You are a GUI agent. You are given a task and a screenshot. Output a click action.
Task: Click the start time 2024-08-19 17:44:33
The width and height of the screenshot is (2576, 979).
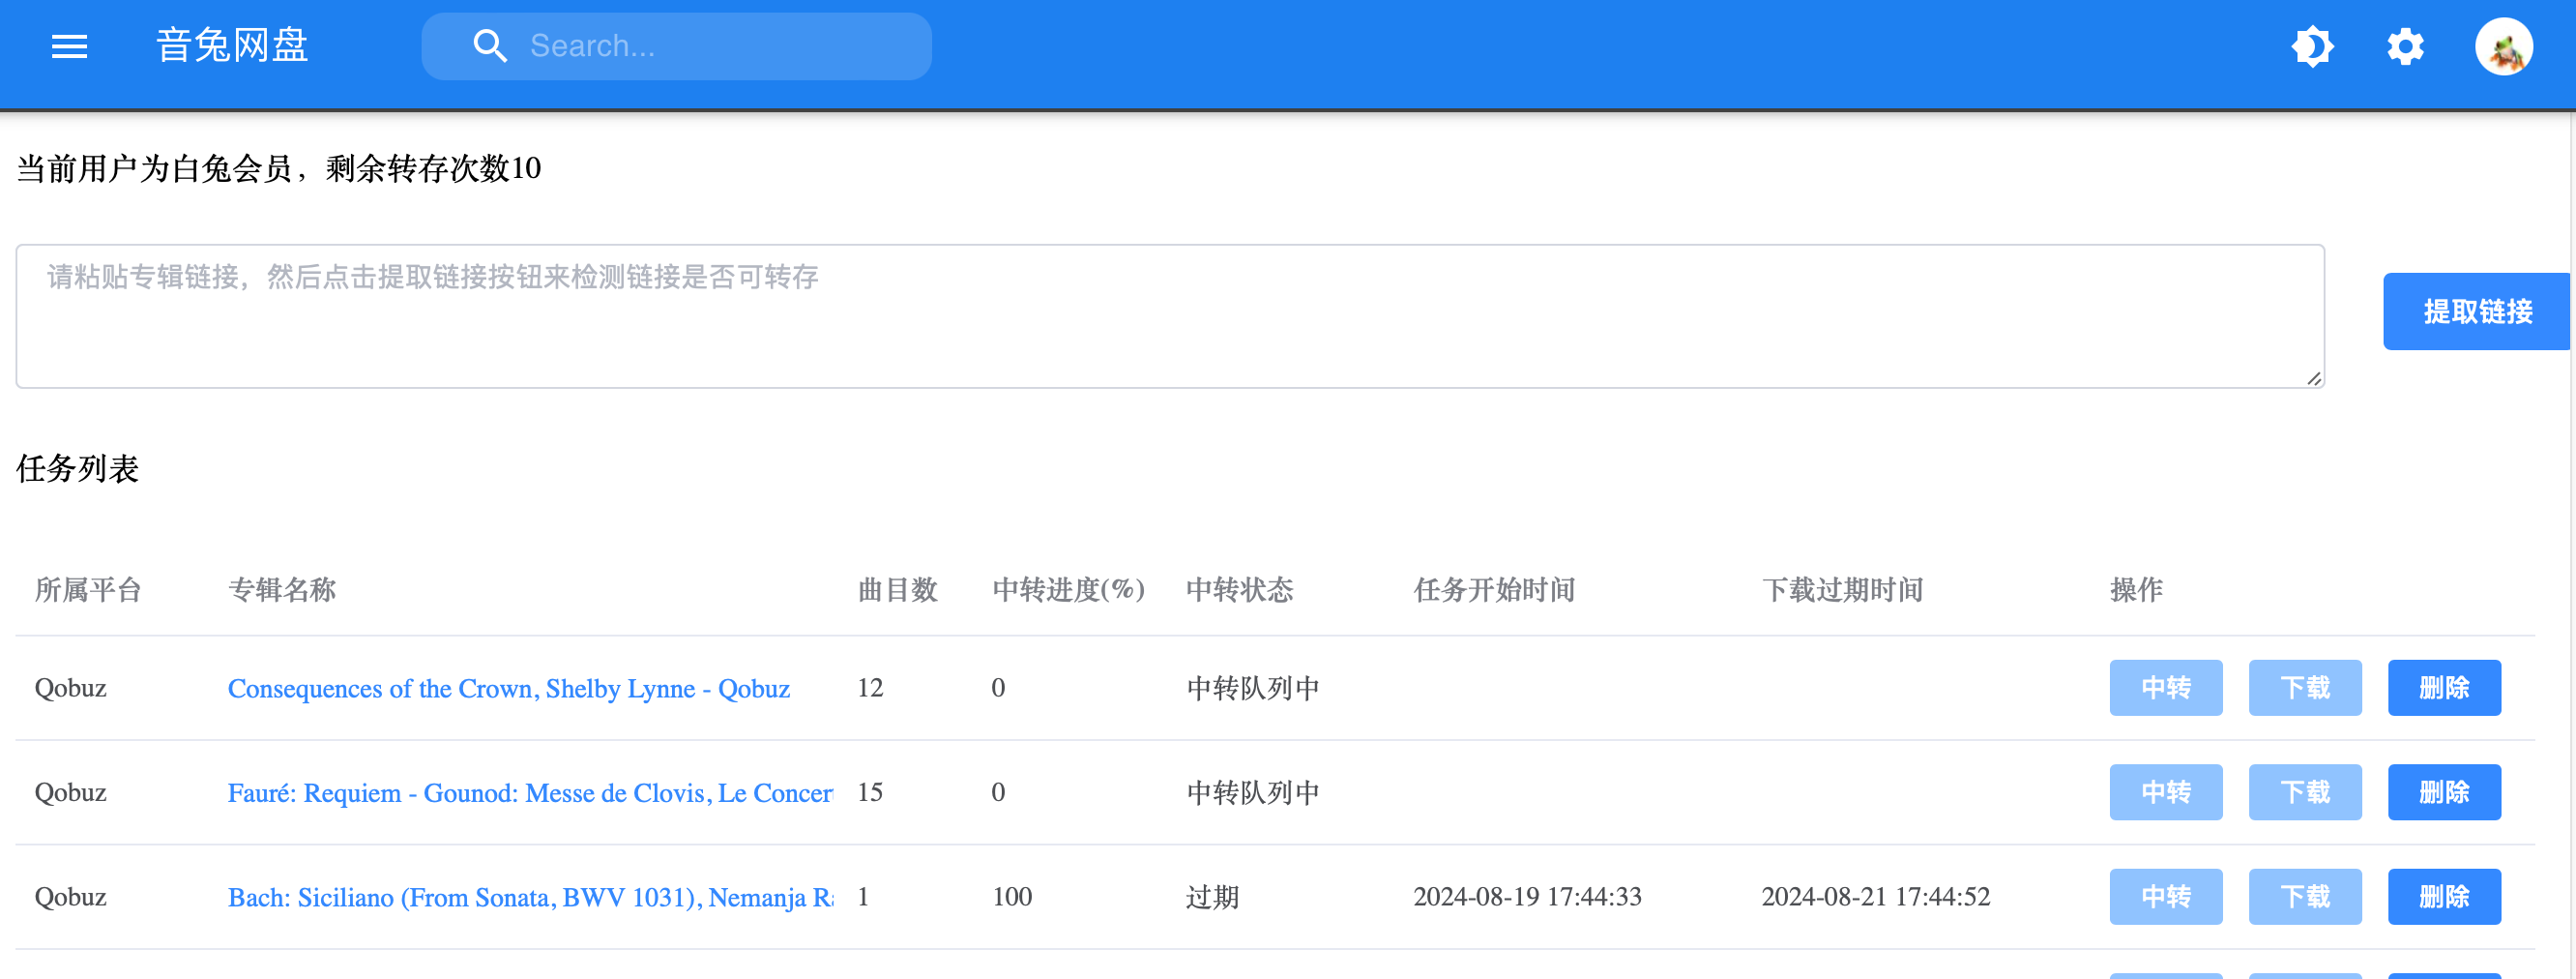point(1527,897)
